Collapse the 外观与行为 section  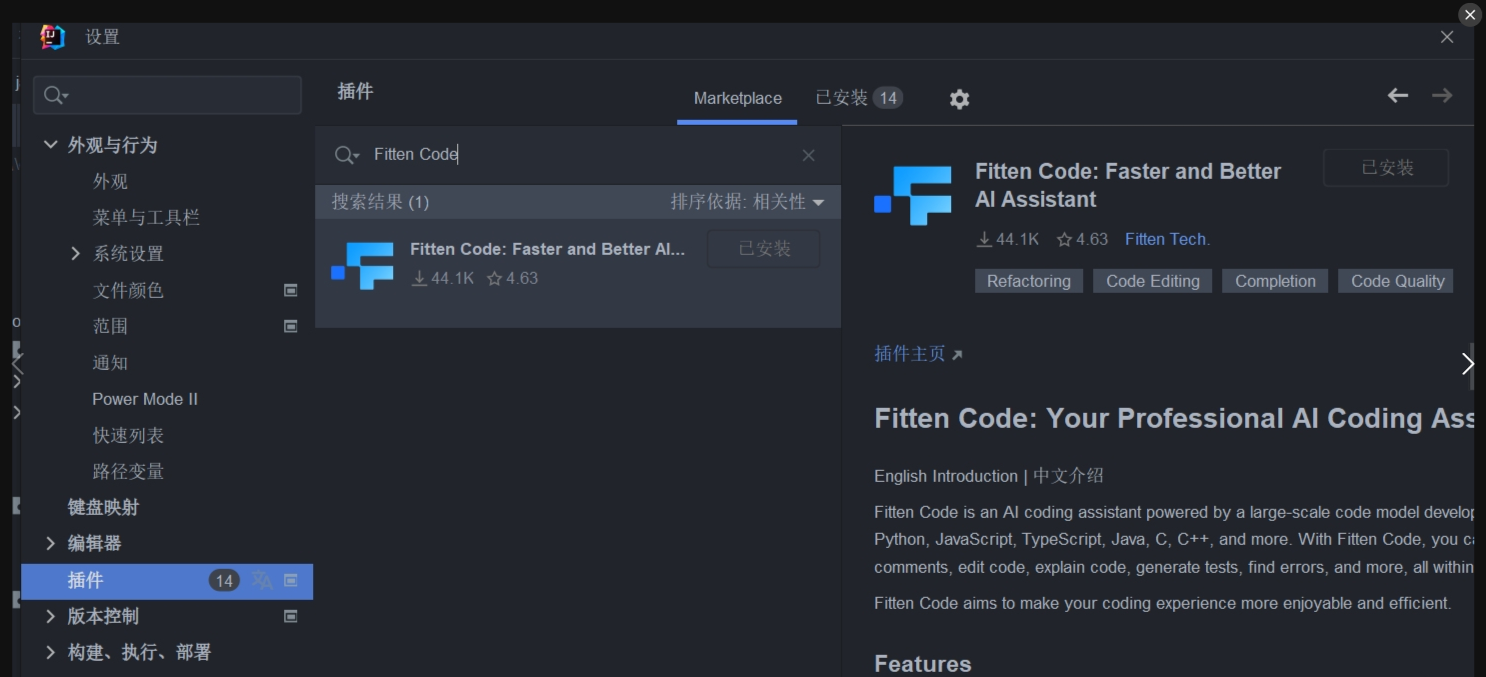pos(50,144)
